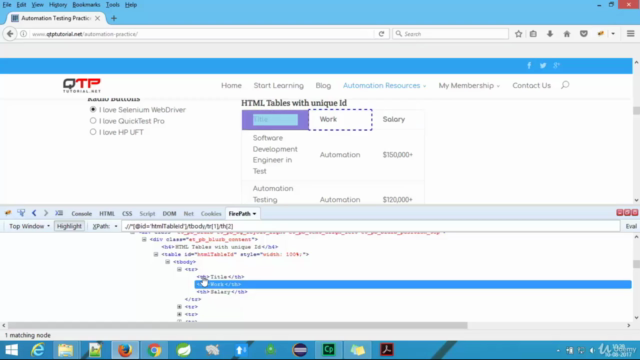Go back with the browser back arrow
Screen dimensions: 640x360
[10, 34]
